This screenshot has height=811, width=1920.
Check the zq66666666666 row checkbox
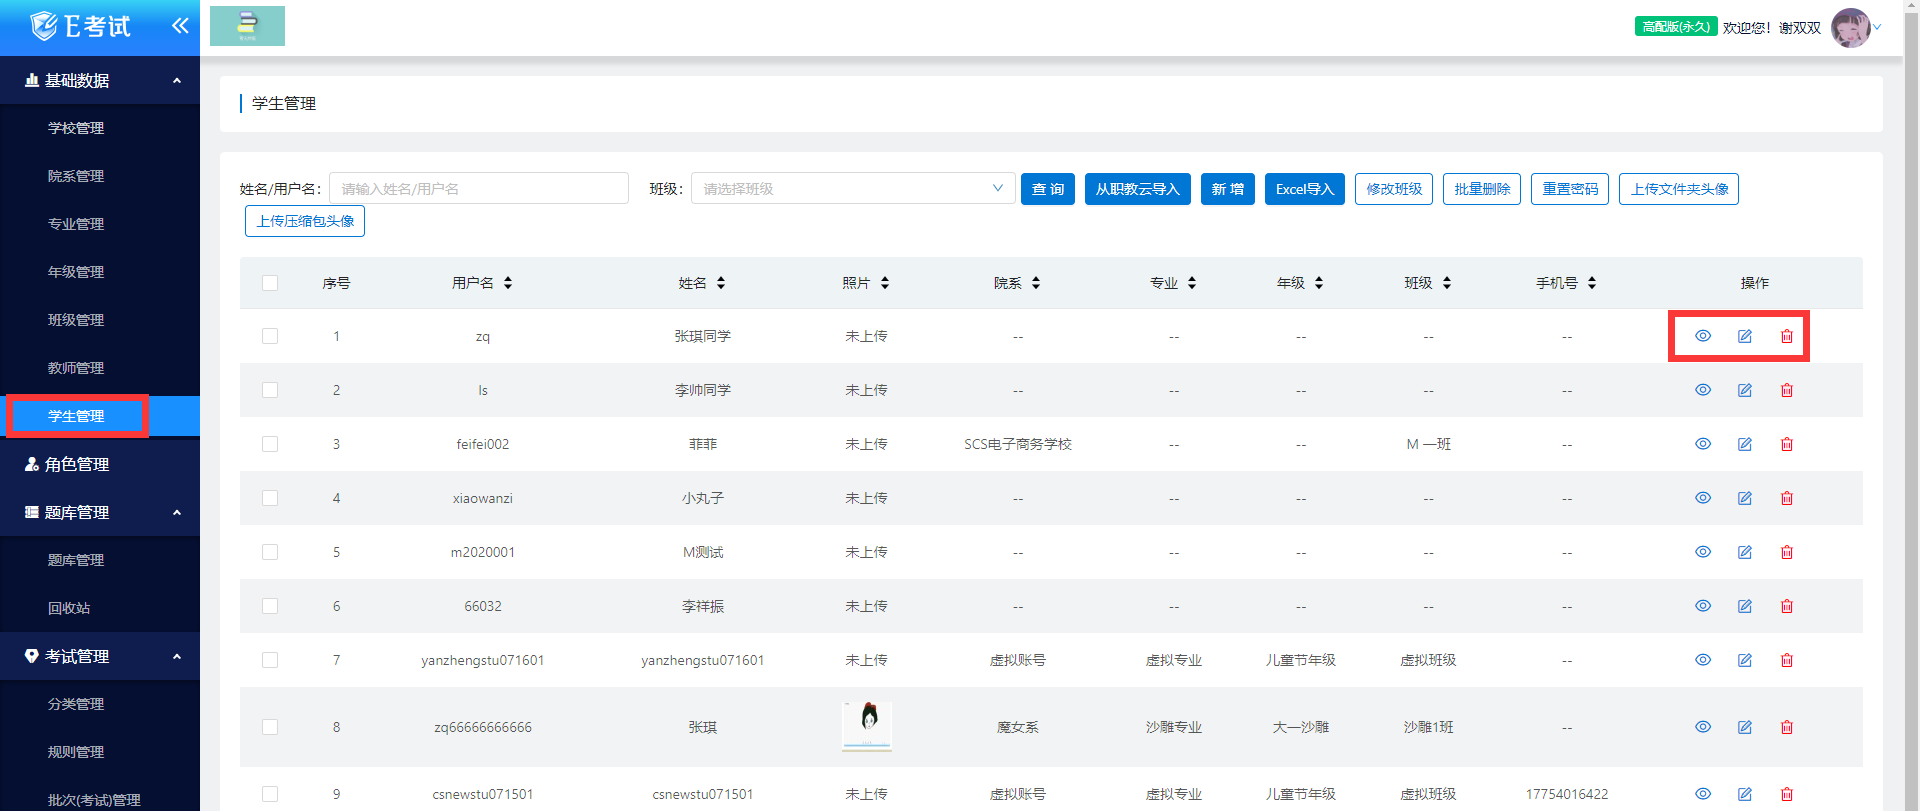pyautogui.click(x=270, y=727)
